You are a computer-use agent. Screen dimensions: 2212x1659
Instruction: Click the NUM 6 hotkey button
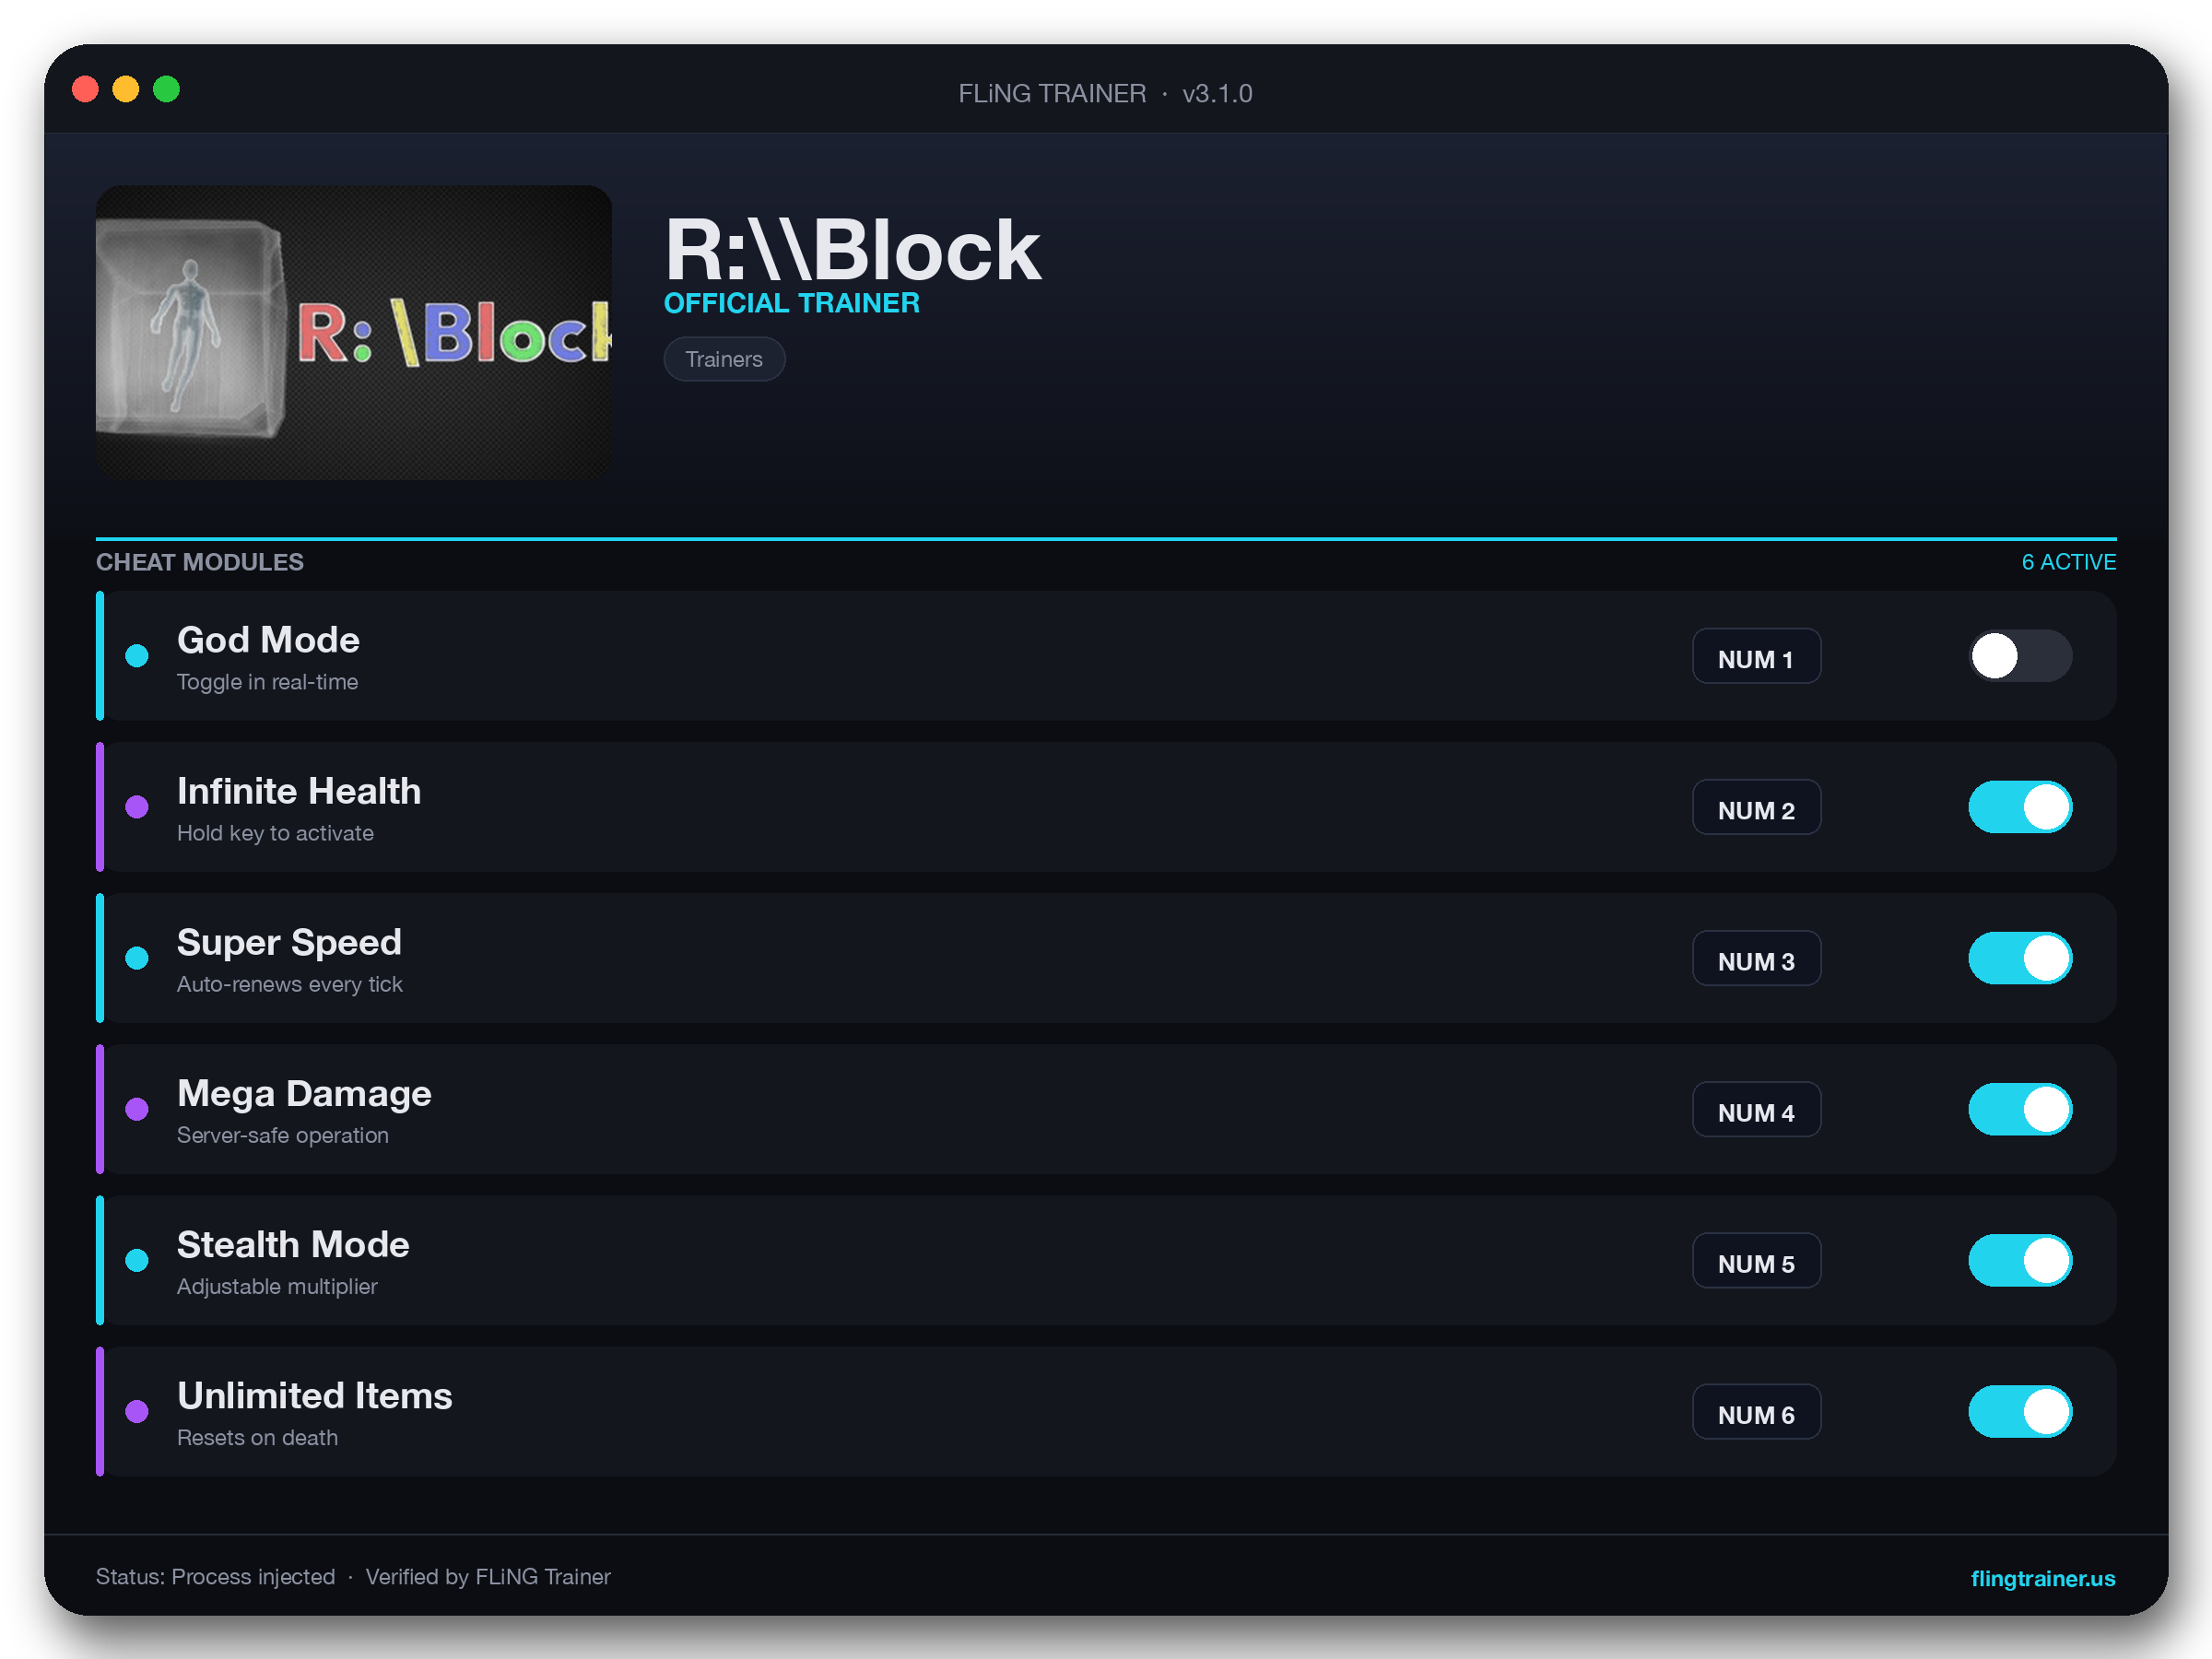pyautogui.click(x=1756, y=1411)
